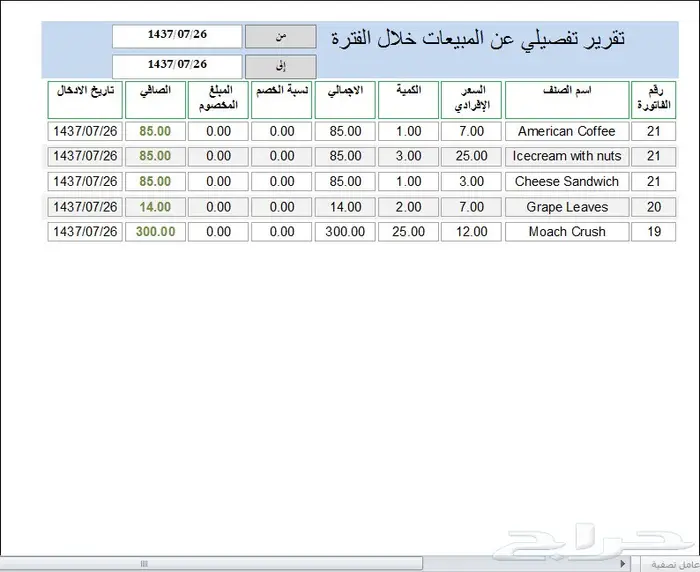Click invoice number 19 cell

click(x=653, y=232)
